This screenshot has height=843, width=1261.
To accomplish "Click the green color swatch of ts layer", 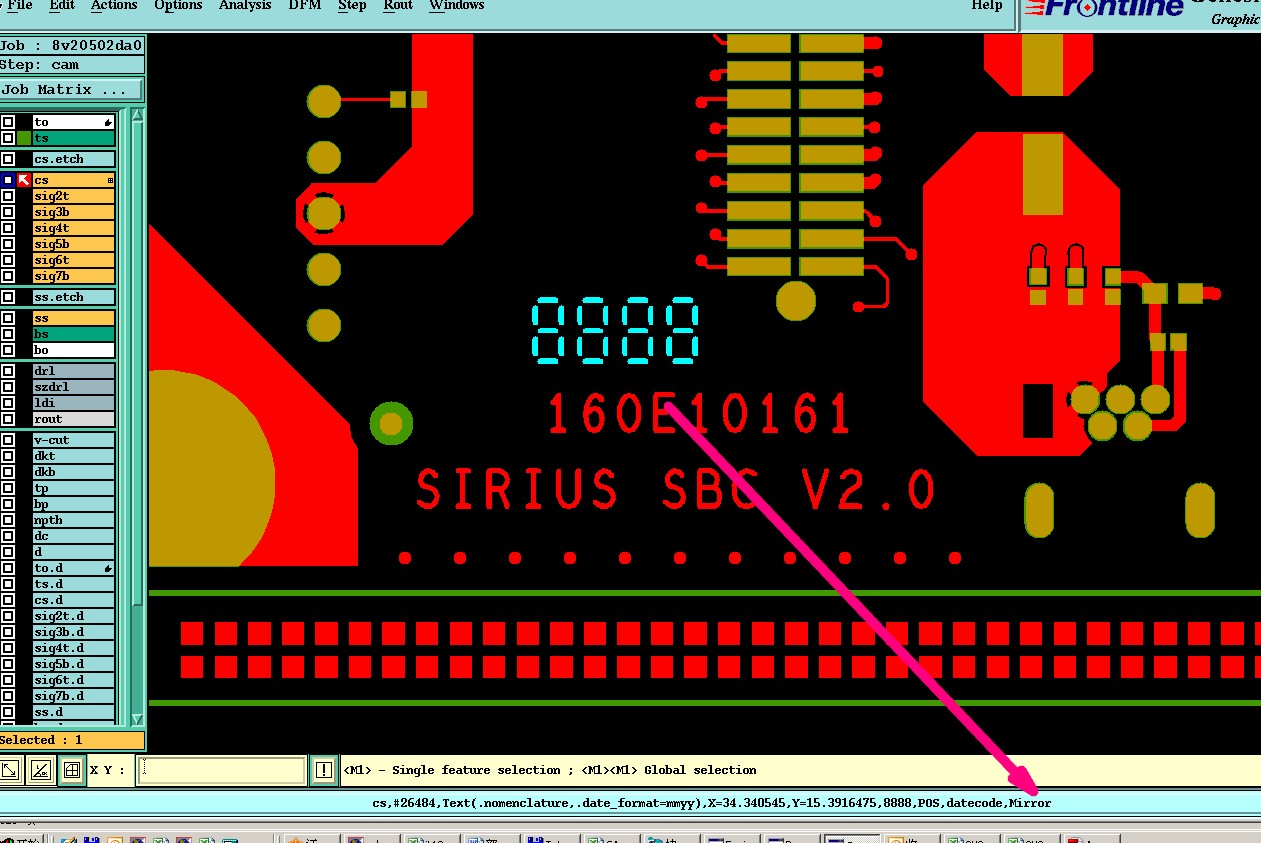I will tap(24, 138).
